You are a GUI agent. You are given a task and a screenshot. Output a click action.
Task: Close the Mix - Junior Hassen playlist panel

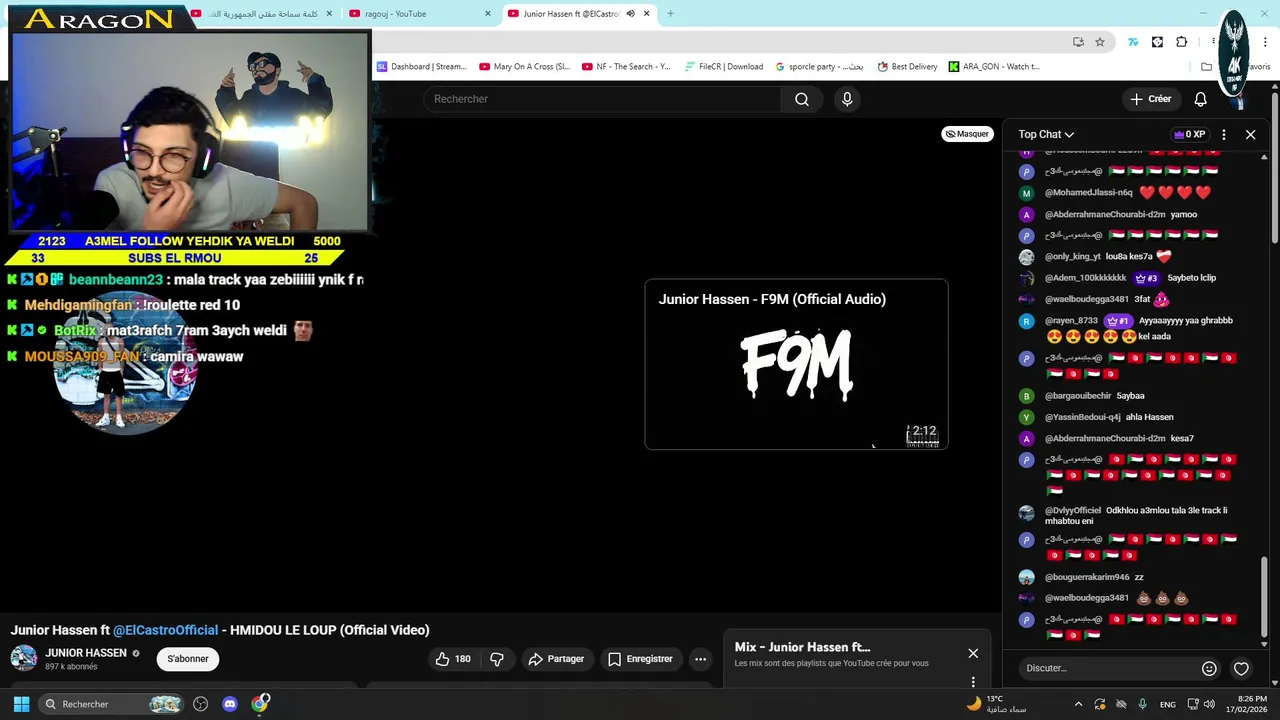pos(973,653)
